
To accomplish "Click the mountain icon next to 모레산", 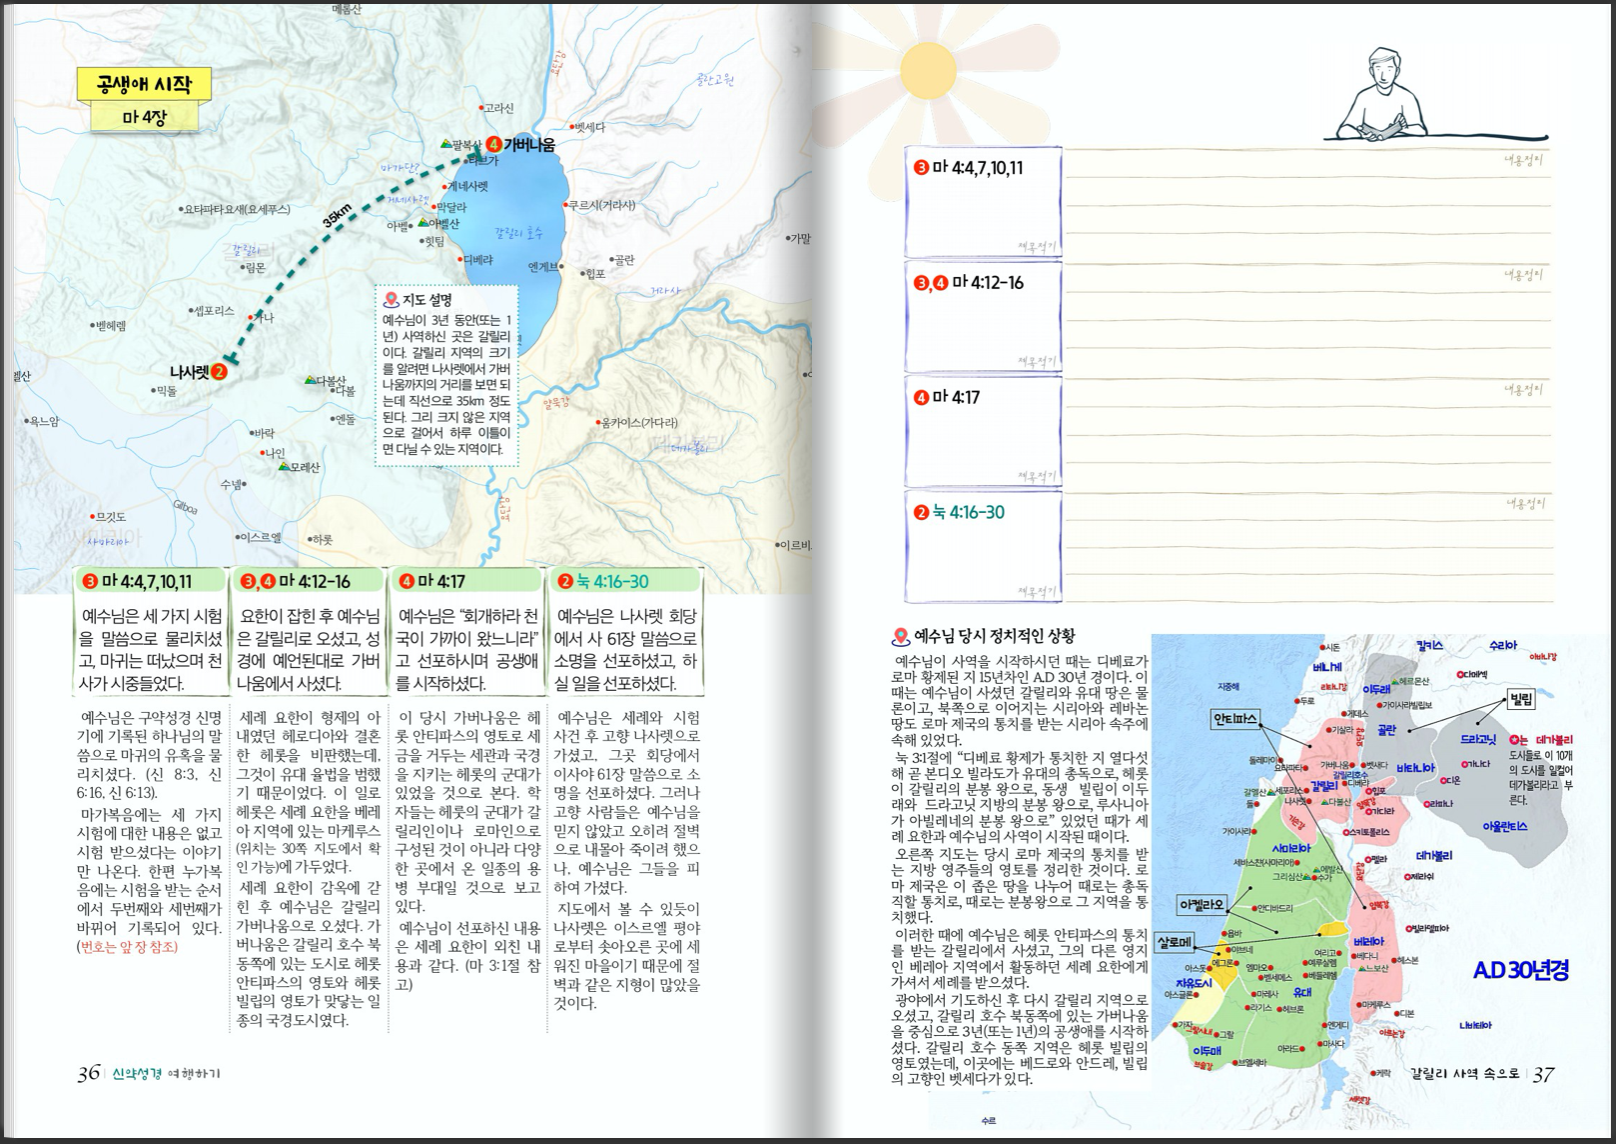I will pos(284,466).
